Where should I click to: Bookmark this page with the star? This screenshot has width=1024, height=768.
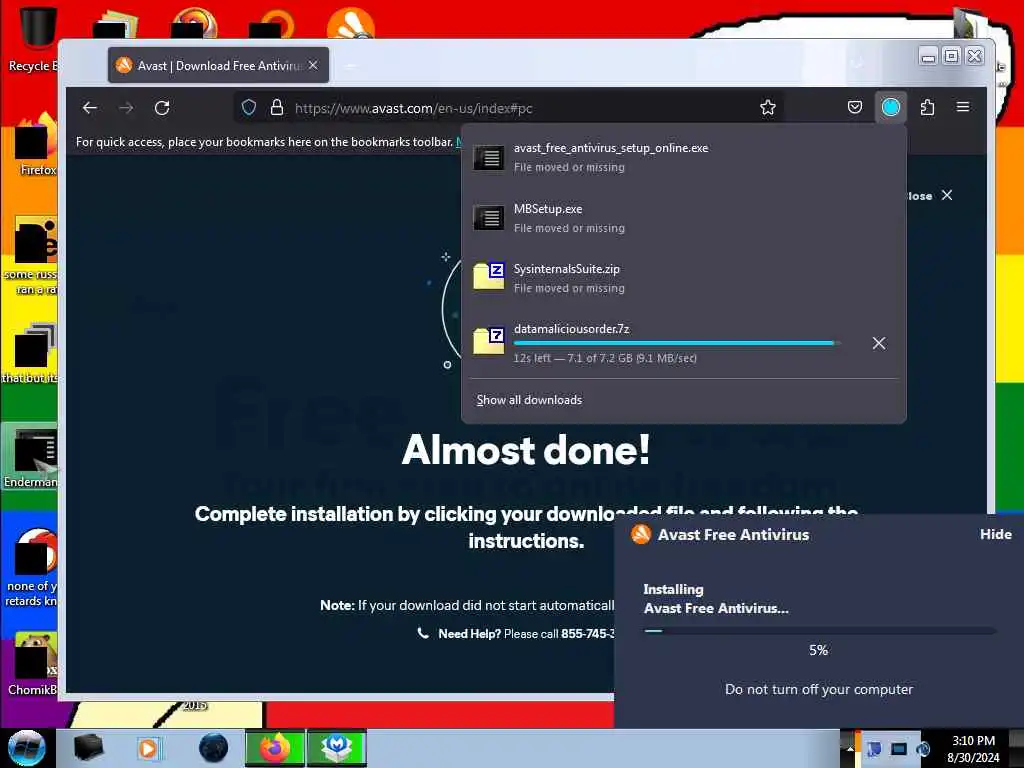pyautogui.click(x=768, y=108)
